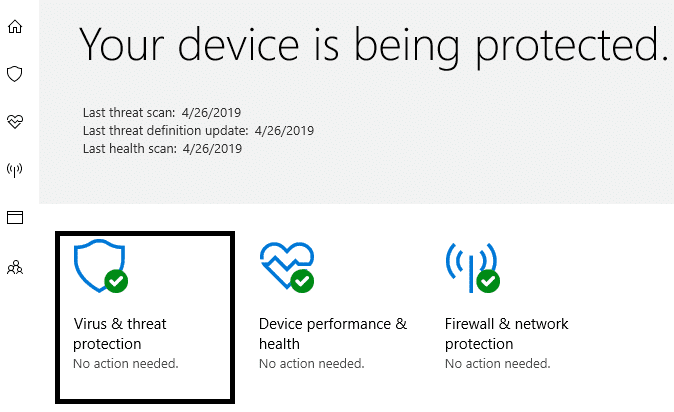Click the Last health scan date line
Viewport: 674px width, 412px height.
click(x=162, y=148)
